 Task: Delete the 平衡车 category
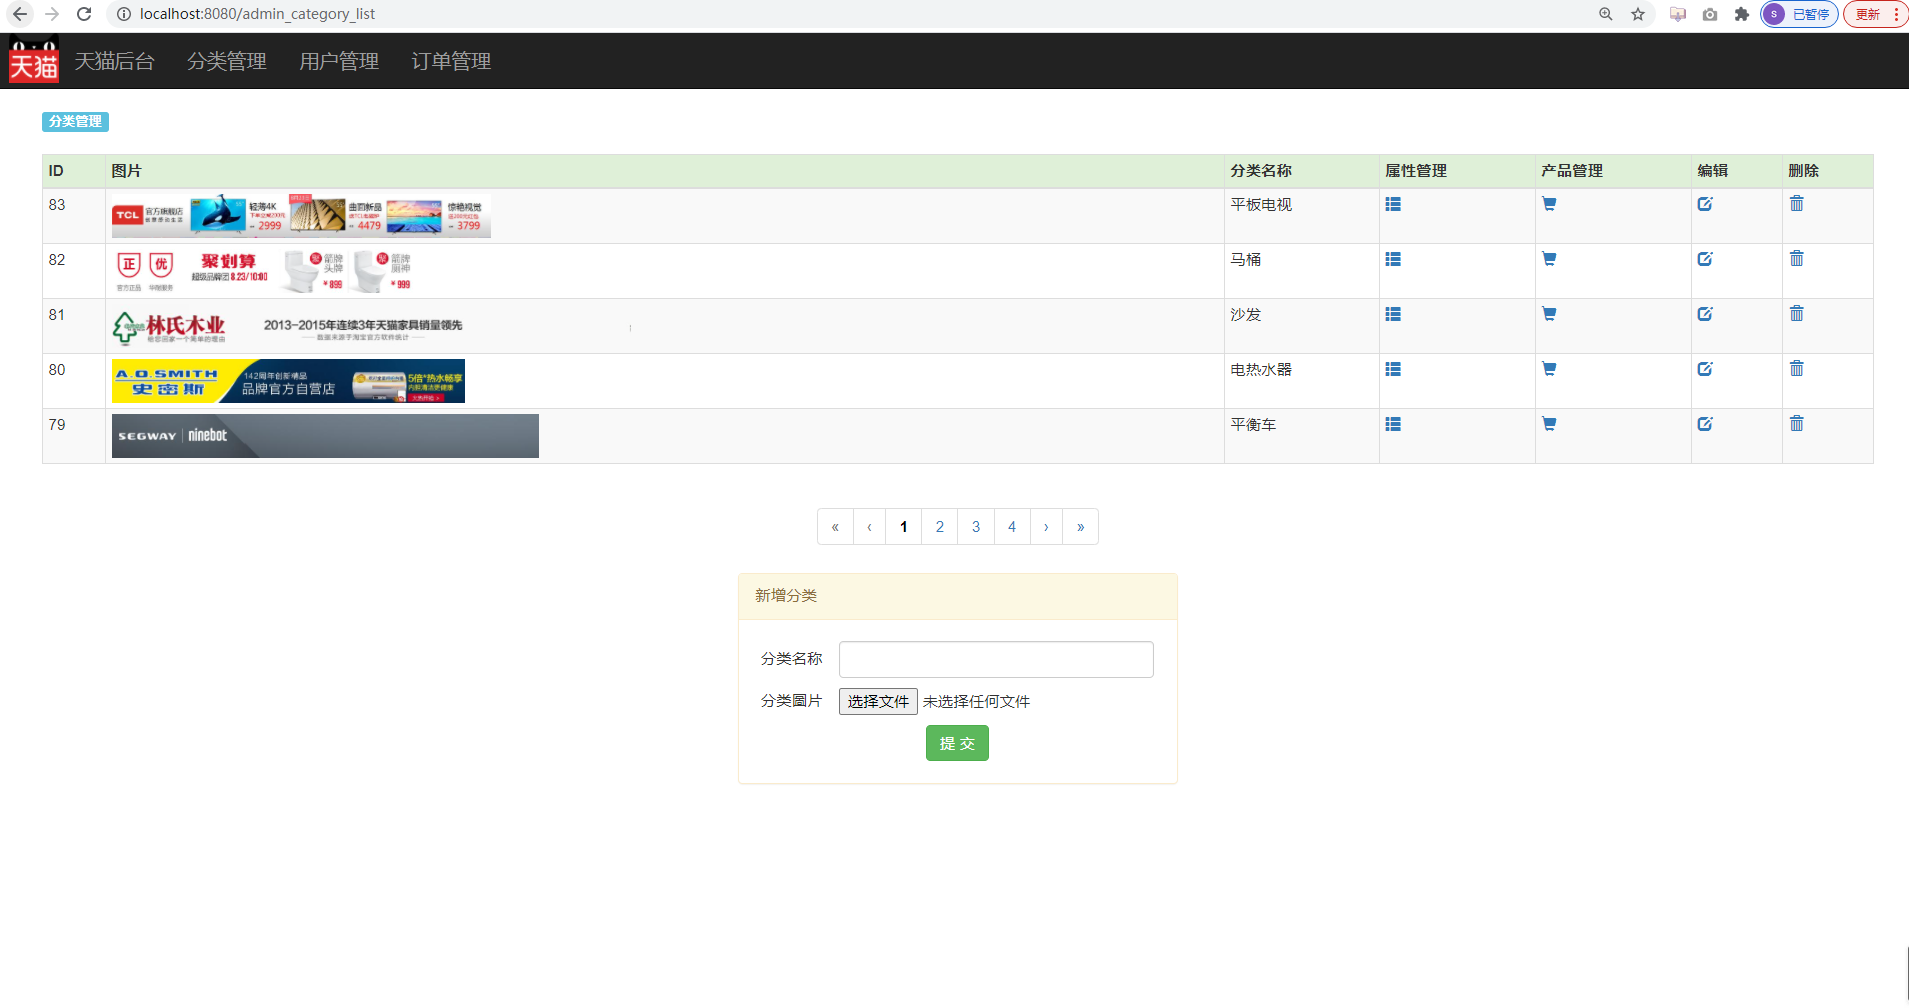(x=1797, y=424)
